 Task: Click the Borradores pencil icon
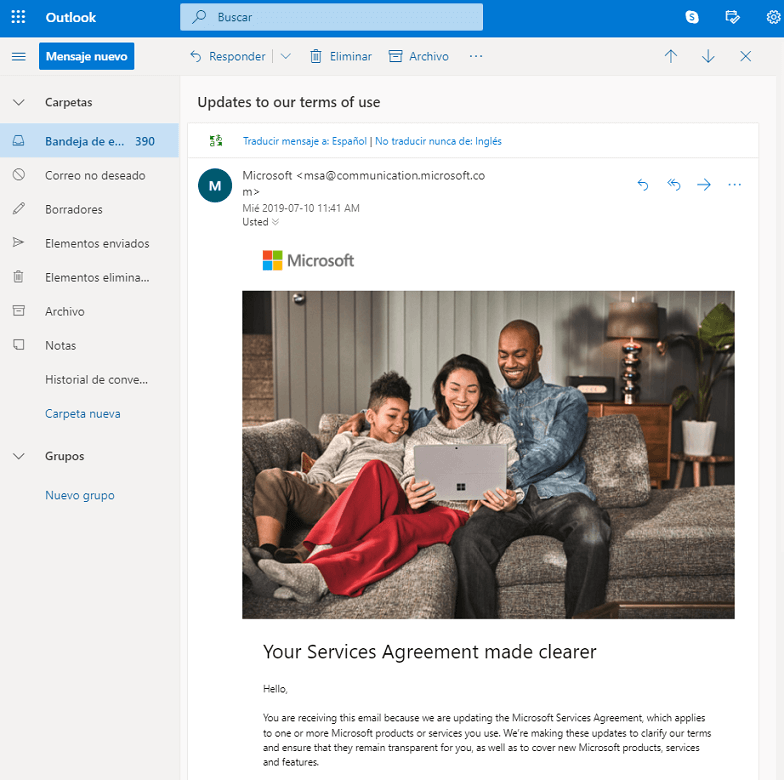click(x=18, y=208)
